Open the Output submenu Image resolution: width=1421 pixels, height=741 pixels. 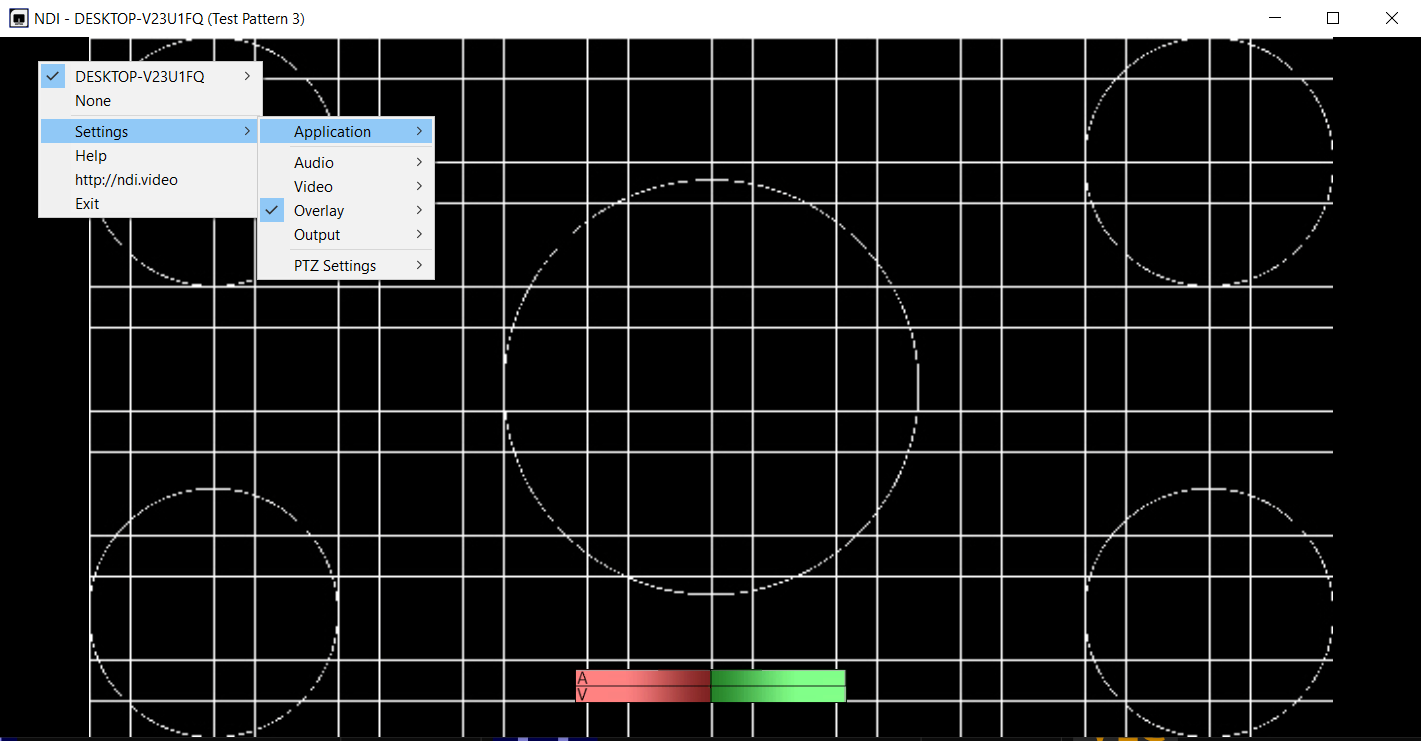(317, 235)
